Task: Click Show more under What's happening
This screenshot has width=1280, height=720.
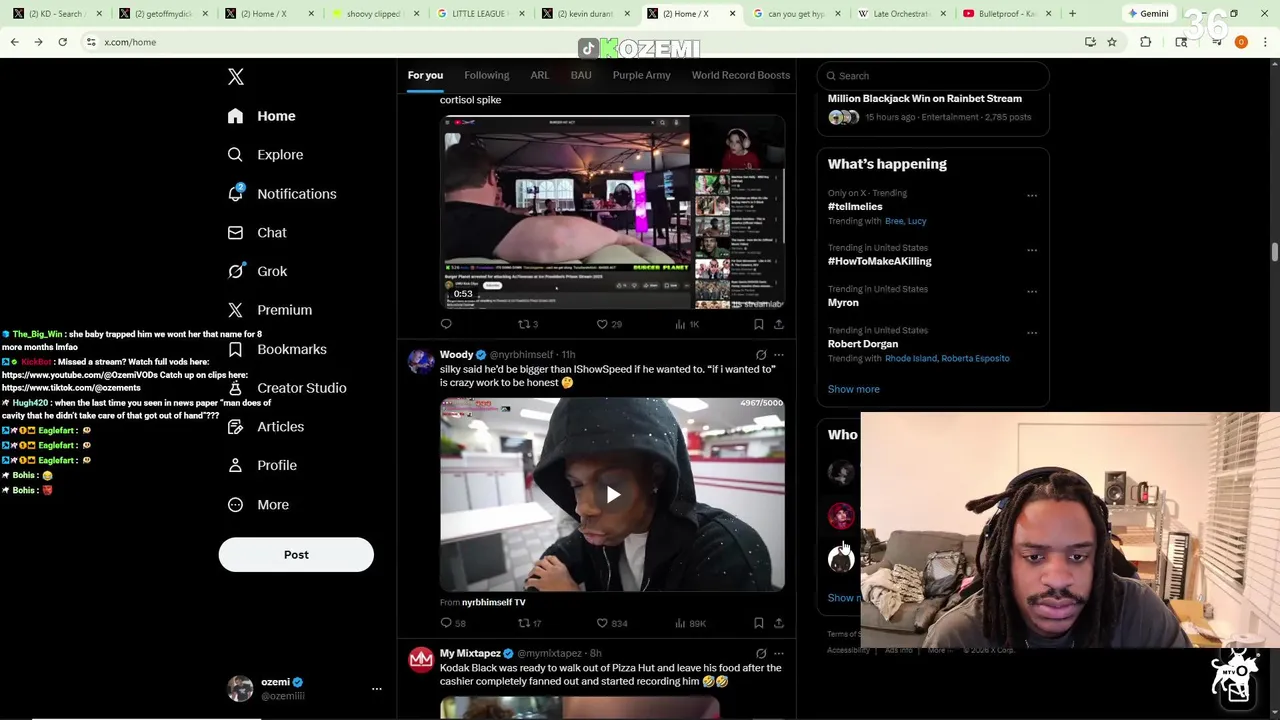Action: pos(853,389)
